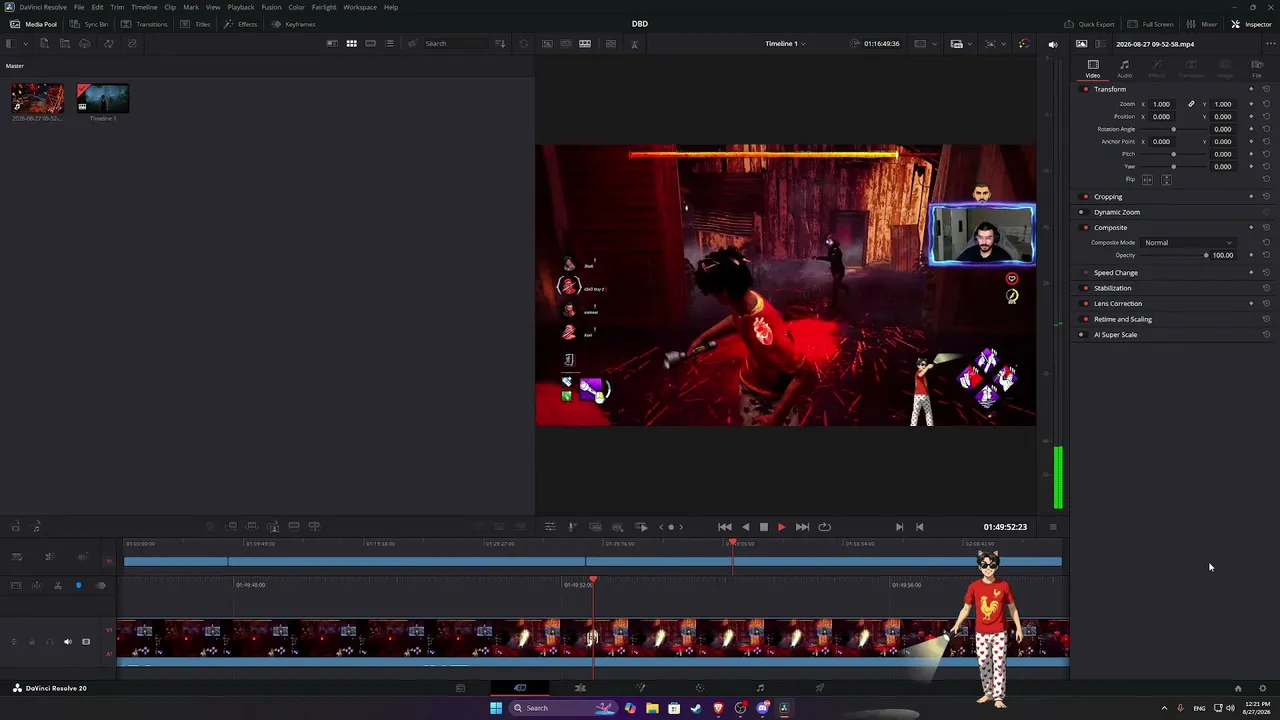The width and height of the screenshot is (1280, 720).
Task: Open the Deliver page rocket icon
Action: [820, 688]
